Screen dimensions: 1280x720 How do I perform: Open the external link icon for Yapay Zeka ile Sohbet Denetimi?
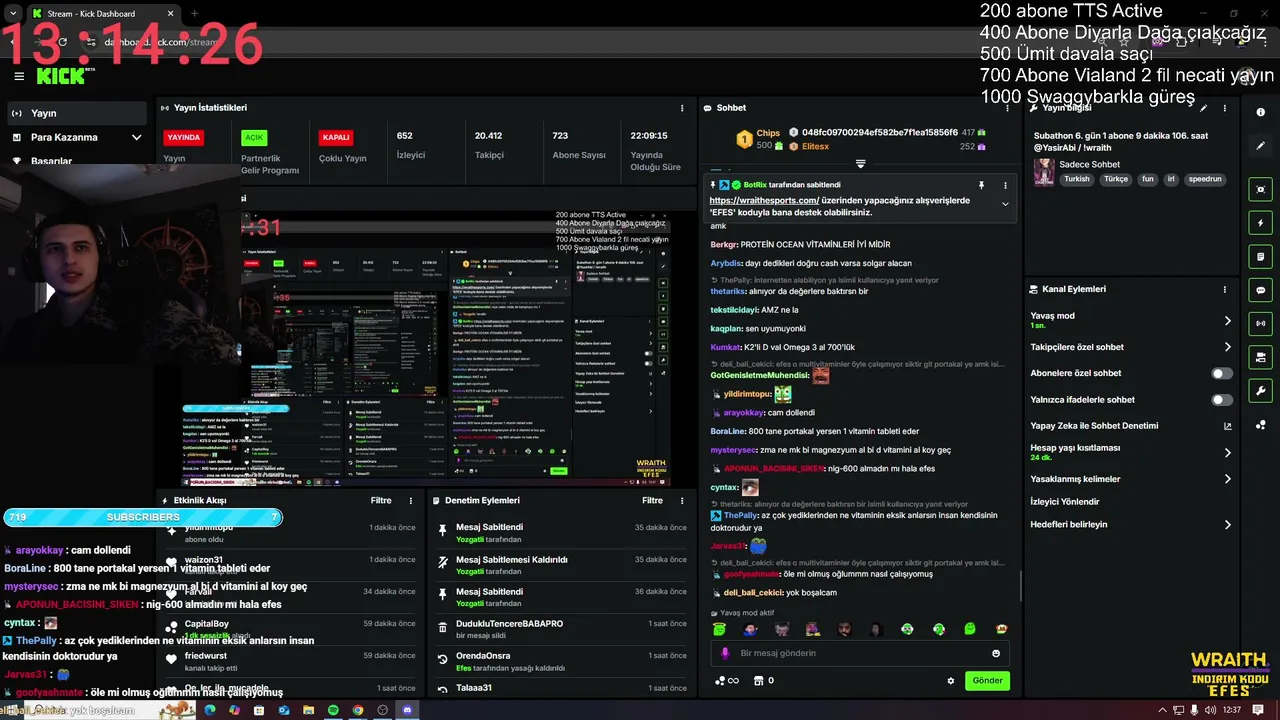click(1228, 426)
